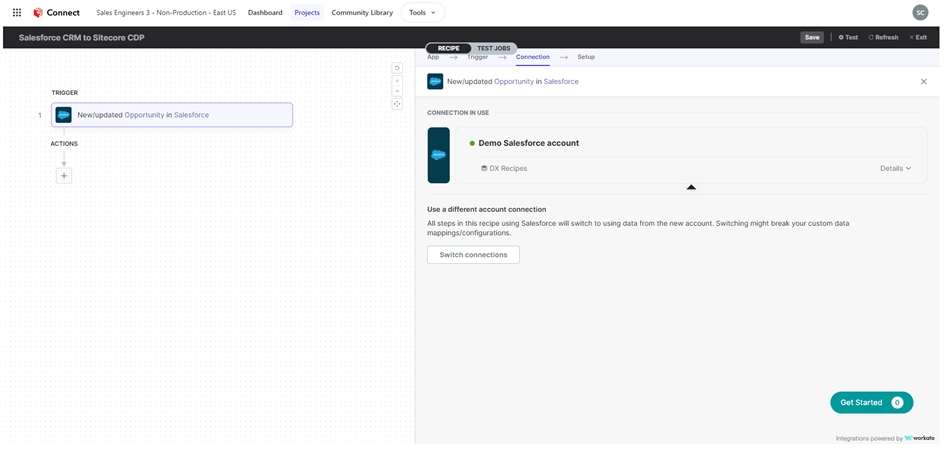
Task: Close the trigger configuration panel
Action: pyautogui.click(x=923, y=81)
